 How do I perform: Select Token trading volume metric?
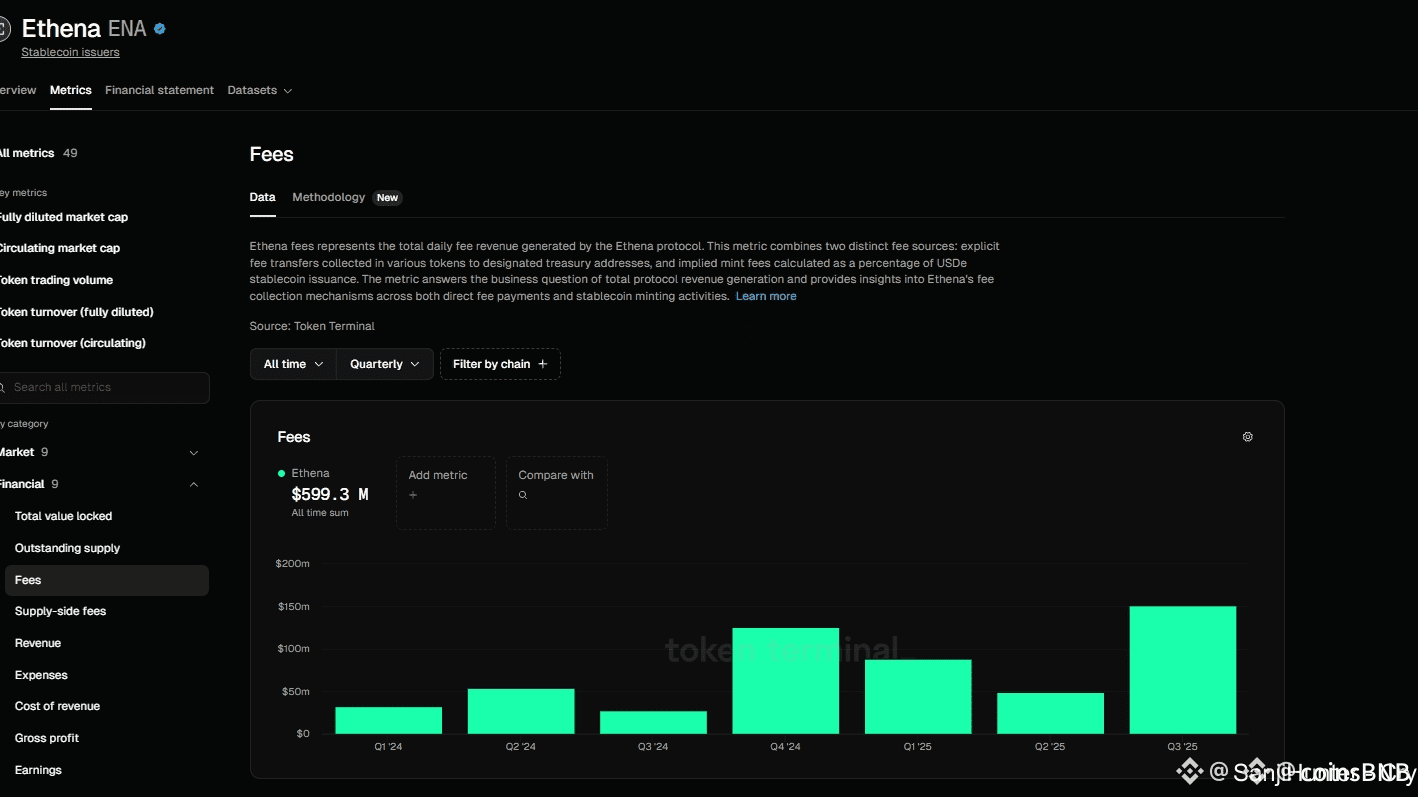(x=56, y=280)
